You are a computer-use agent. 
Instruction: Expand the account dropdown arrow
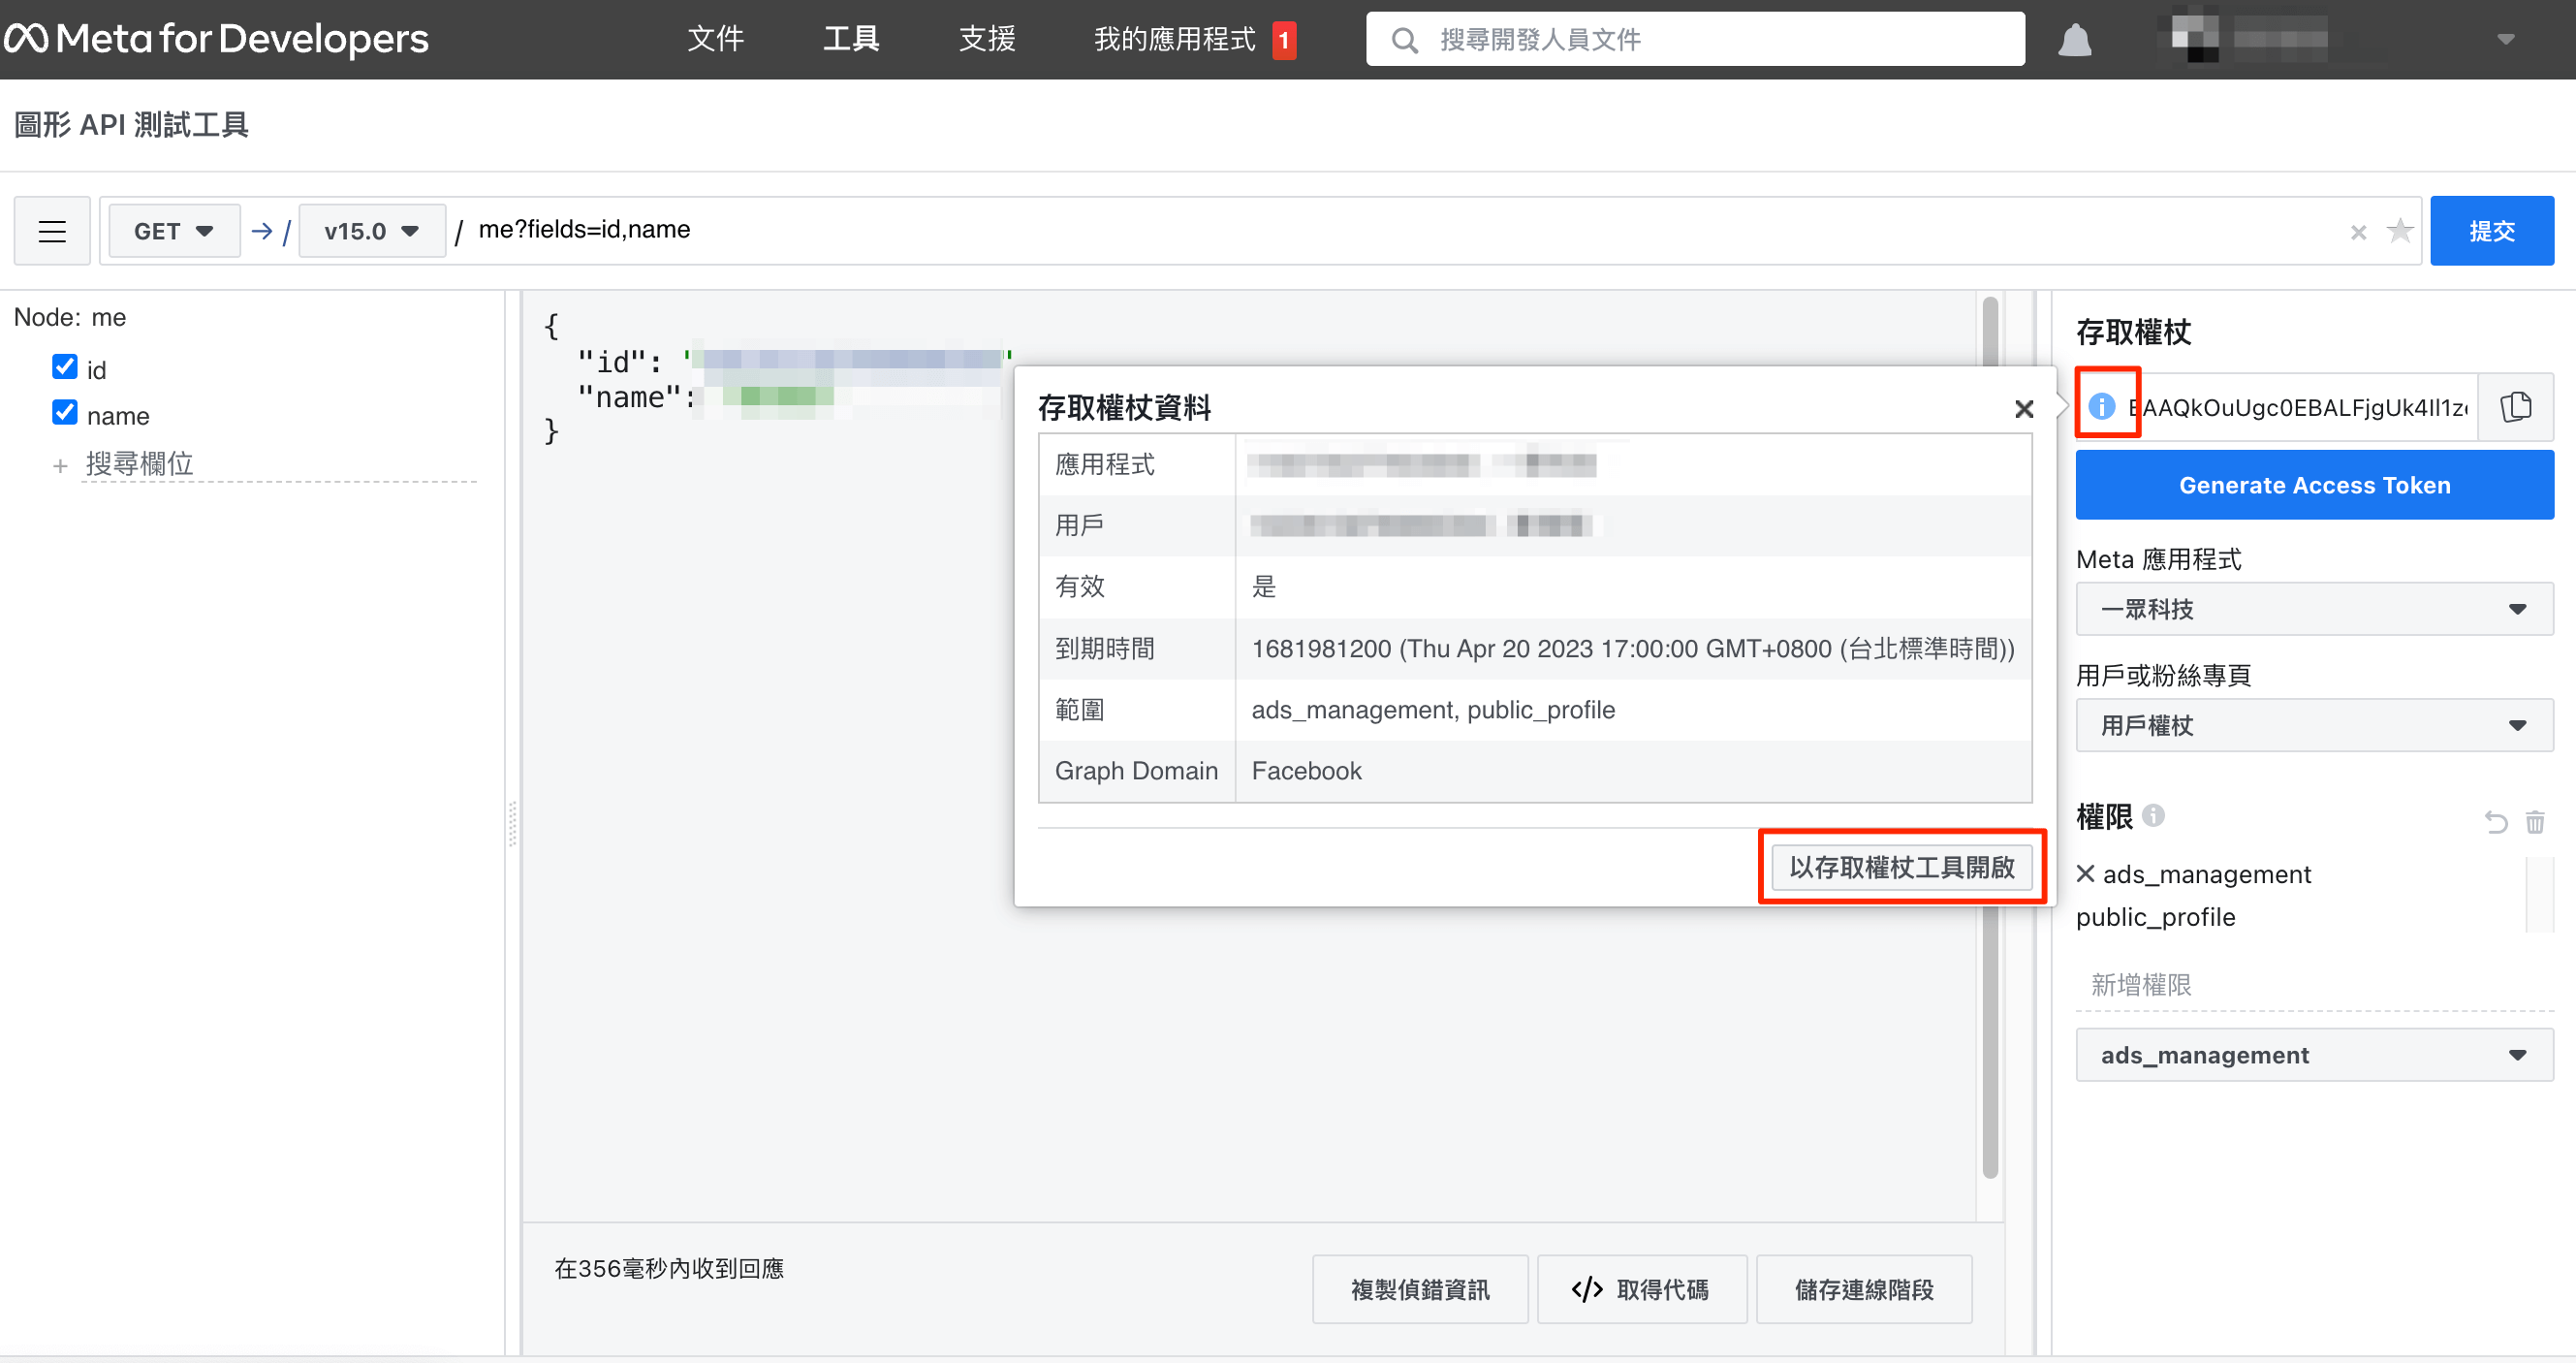[x=2505, y=40]
